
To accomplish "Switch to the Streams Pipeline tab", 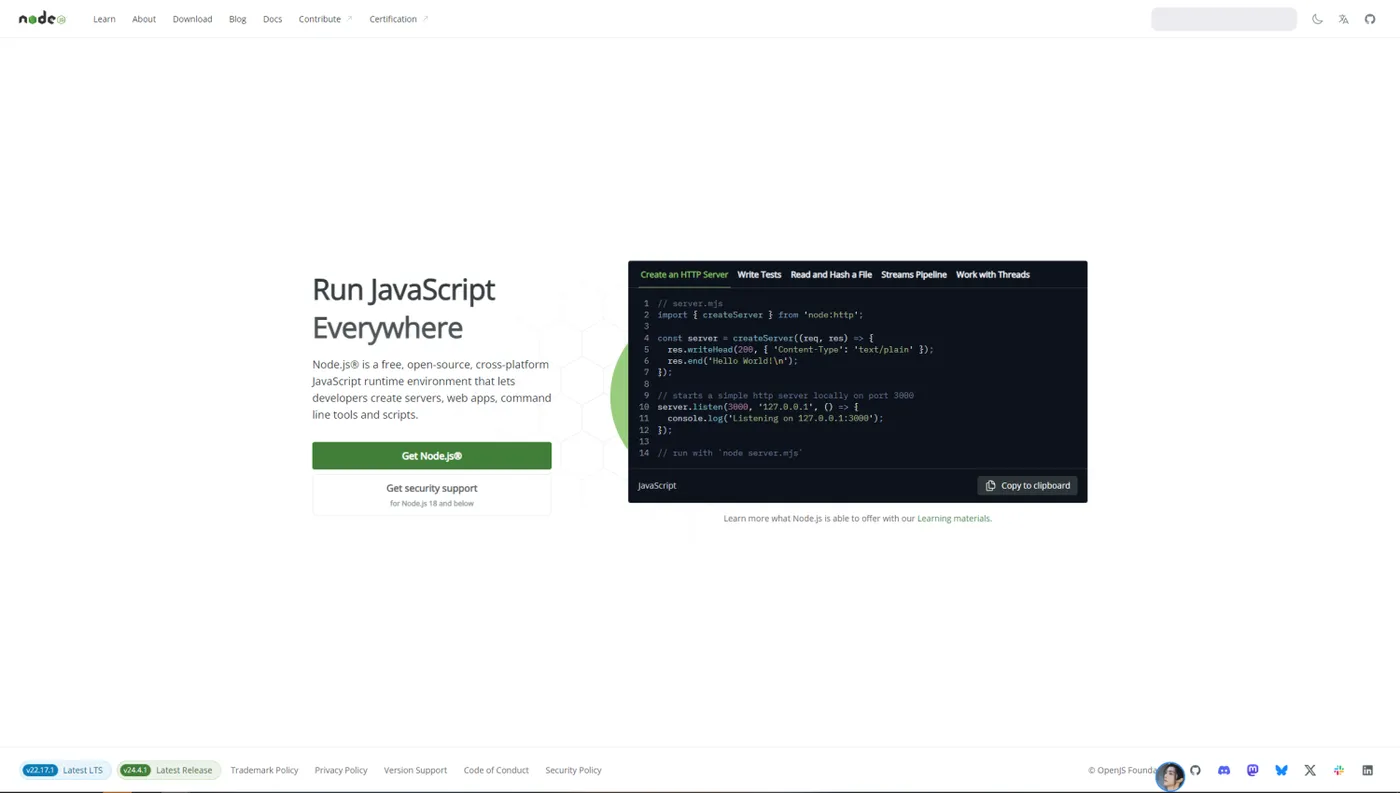I will click(x=914, y=274).
